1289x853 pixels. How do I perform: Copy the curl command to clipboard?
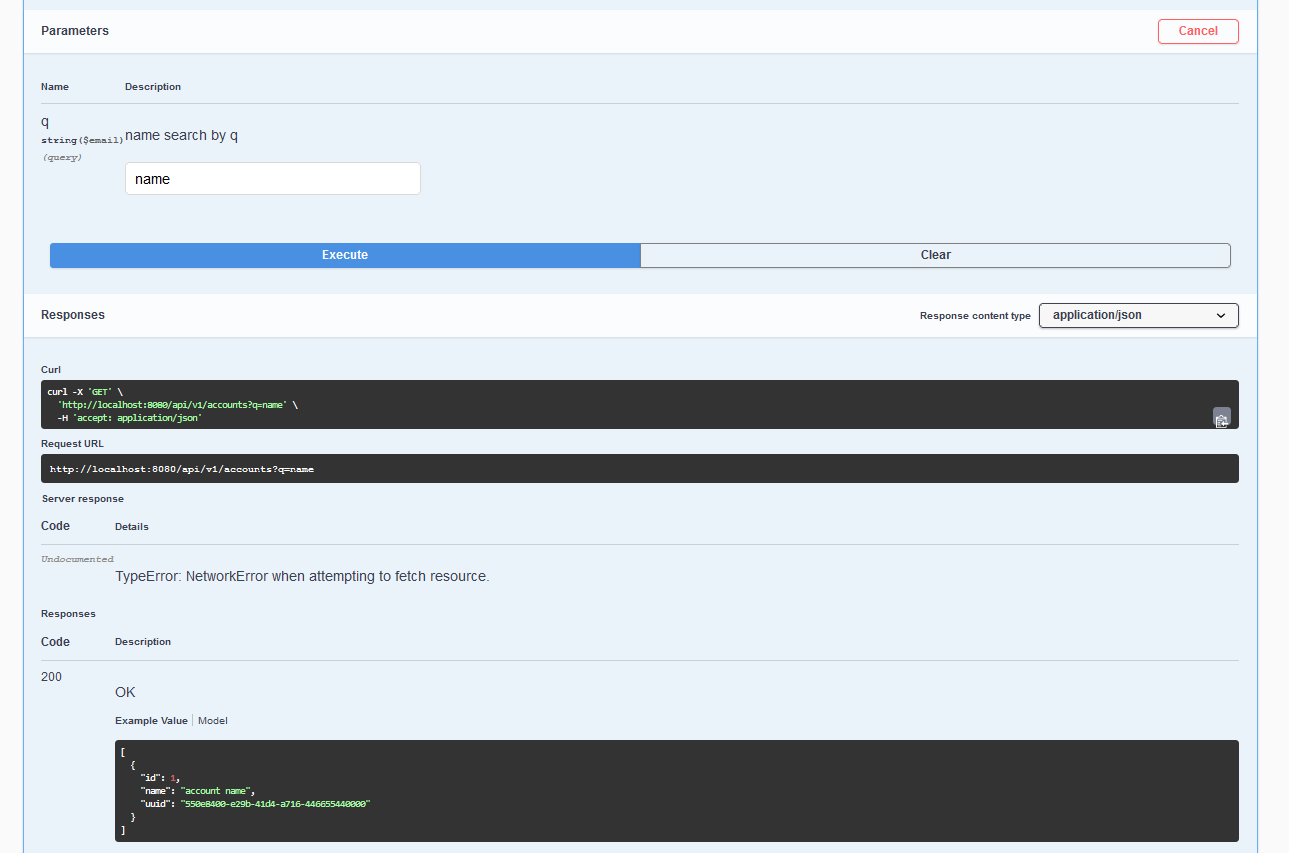tap(1221, 420)
